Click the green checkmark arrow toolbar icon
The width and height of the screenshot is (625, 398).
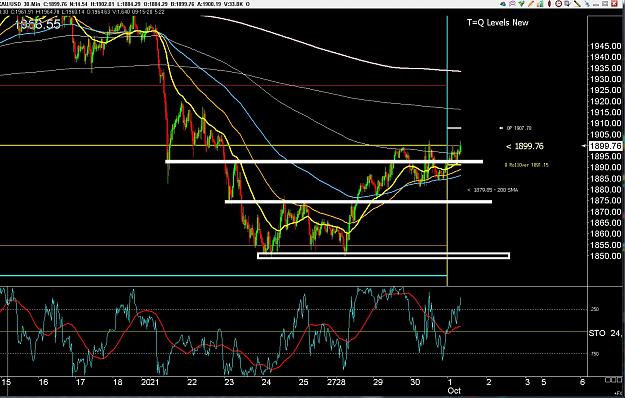click(521, 4)
